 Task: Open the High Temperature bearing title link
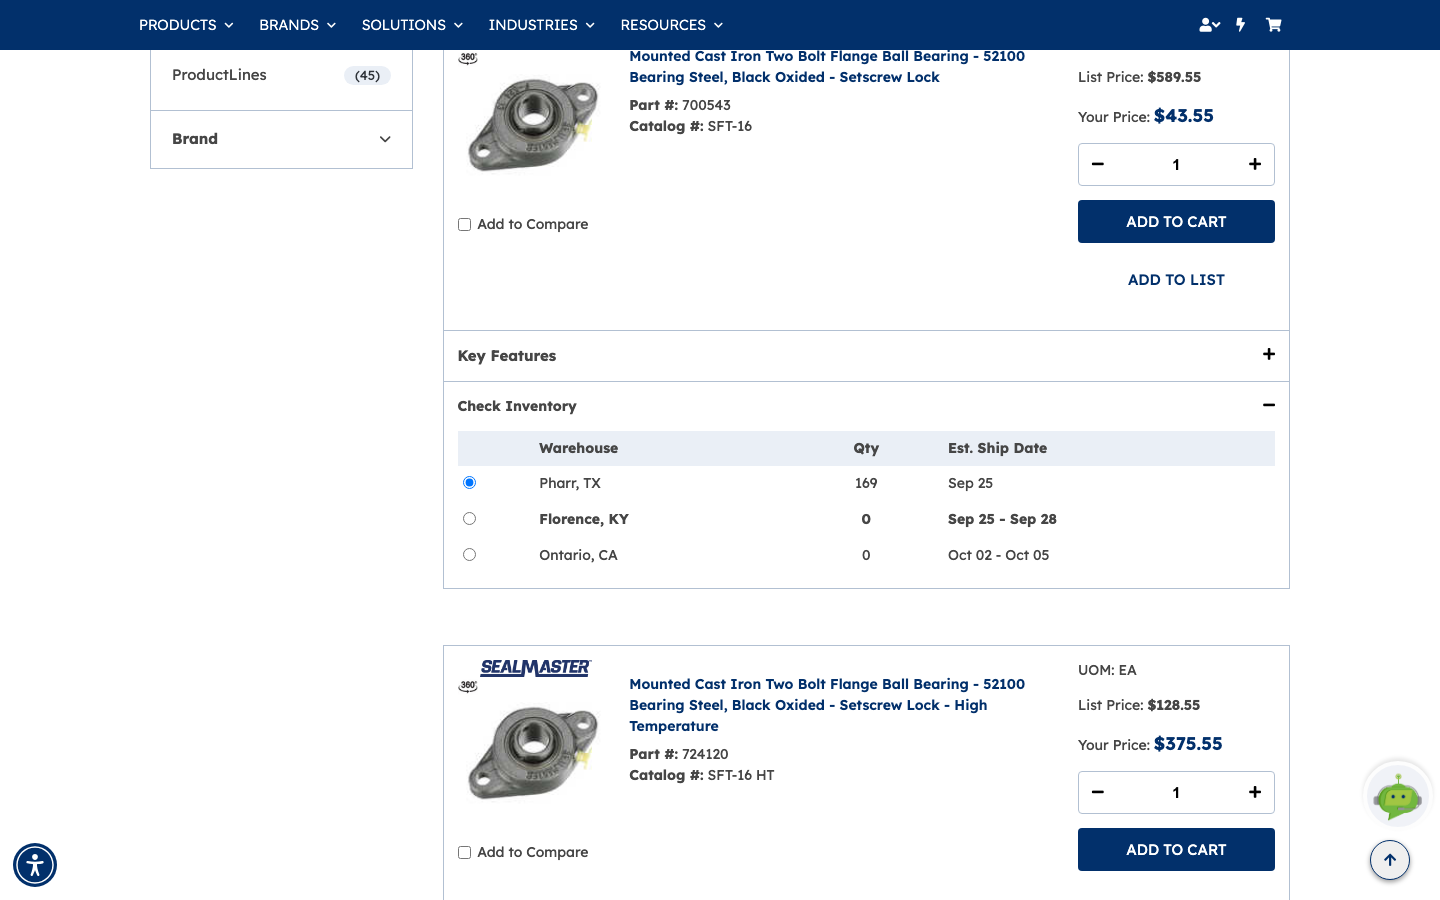827,705
